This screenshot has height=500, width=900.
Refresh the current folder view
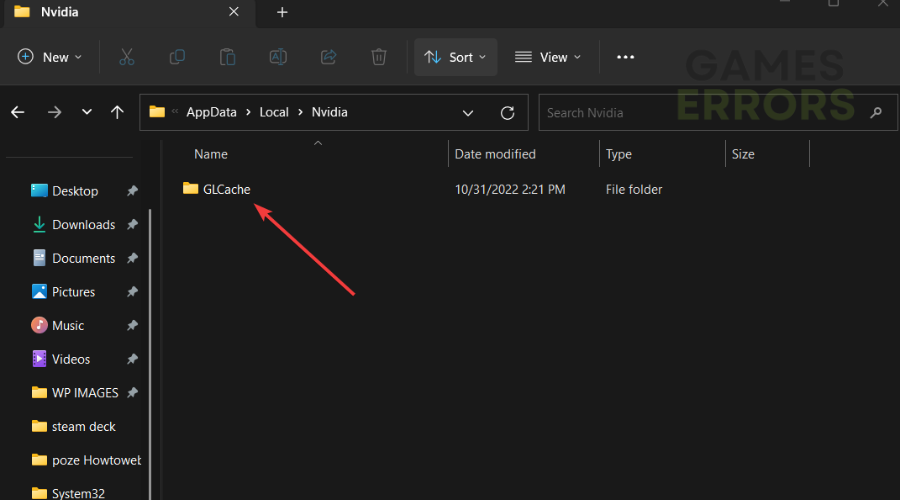(507, 112)
